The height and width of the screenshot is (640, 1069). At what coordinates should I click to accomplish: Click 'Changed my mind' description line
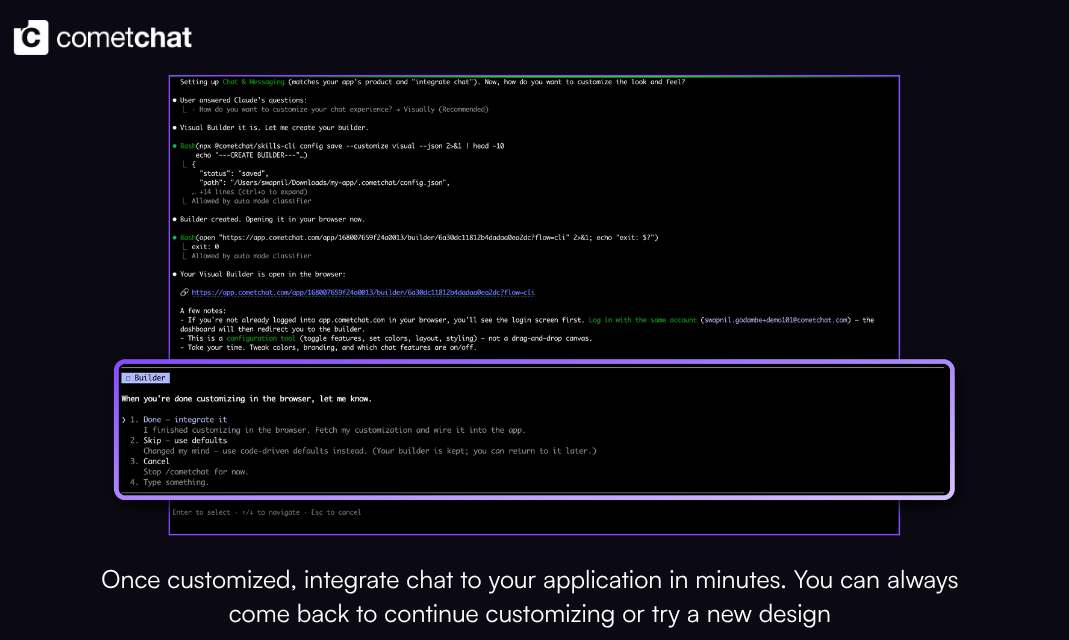pyautogui.click(x=370, y=451)
